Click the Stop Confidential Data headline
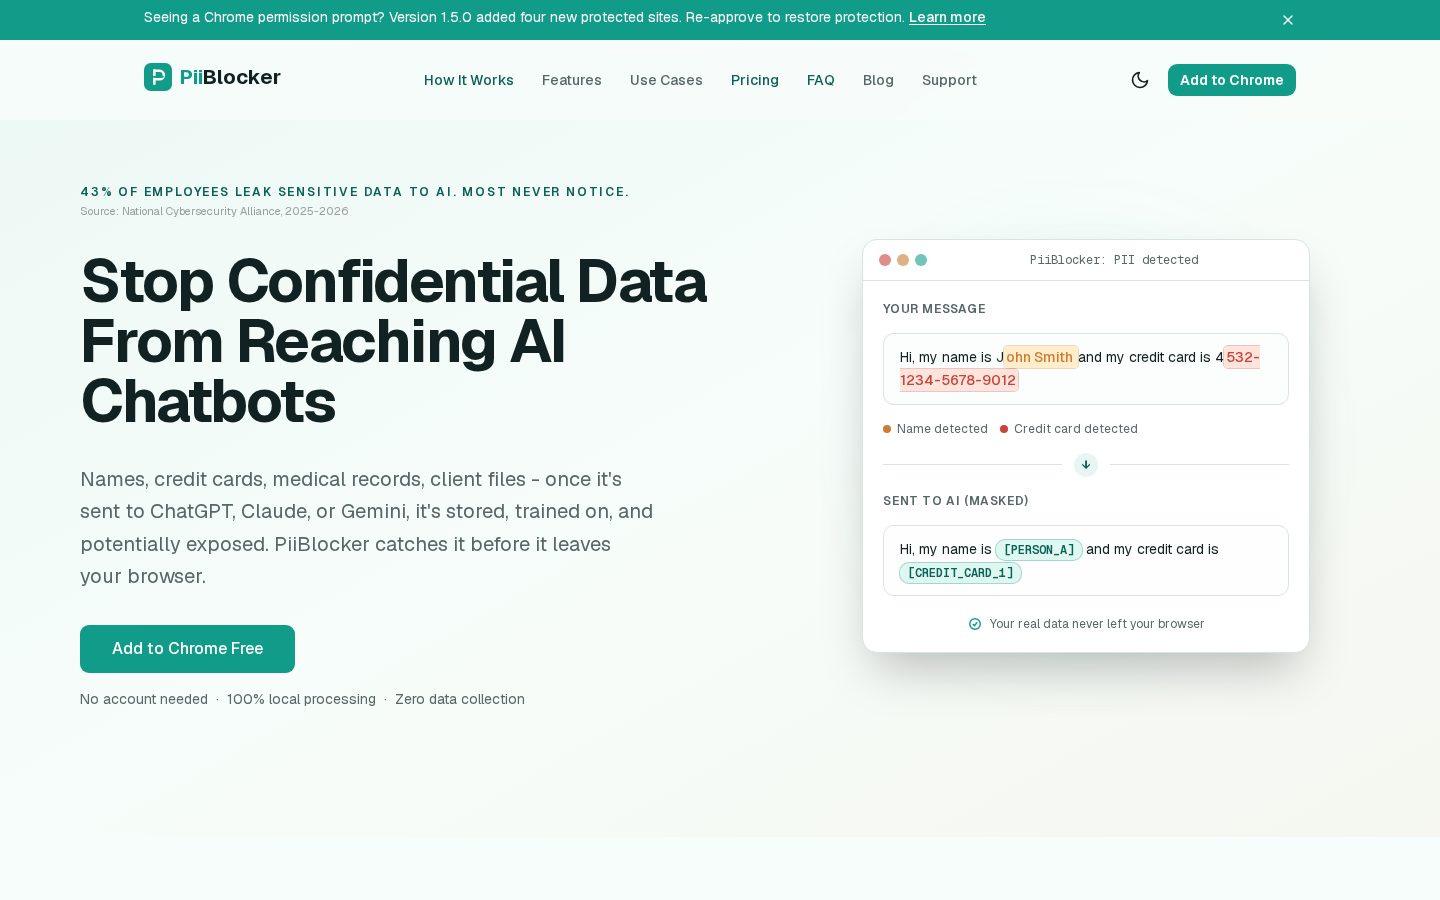 pyautogui.click(x=394, y=341)
